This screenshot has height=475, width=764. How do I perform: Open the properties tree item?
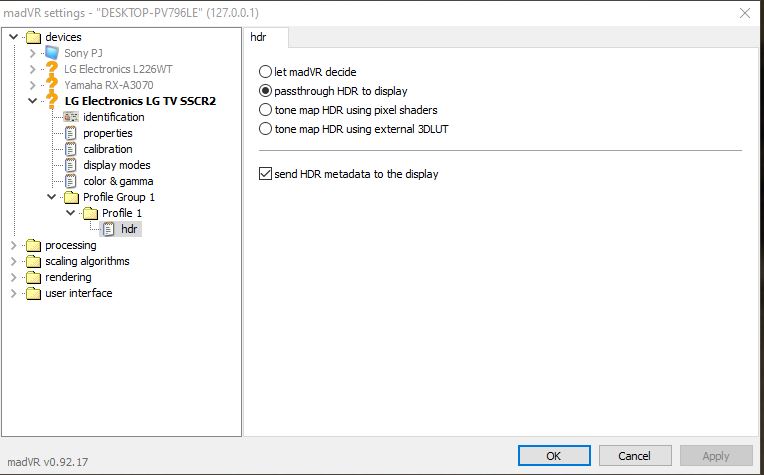click(108, 133)
